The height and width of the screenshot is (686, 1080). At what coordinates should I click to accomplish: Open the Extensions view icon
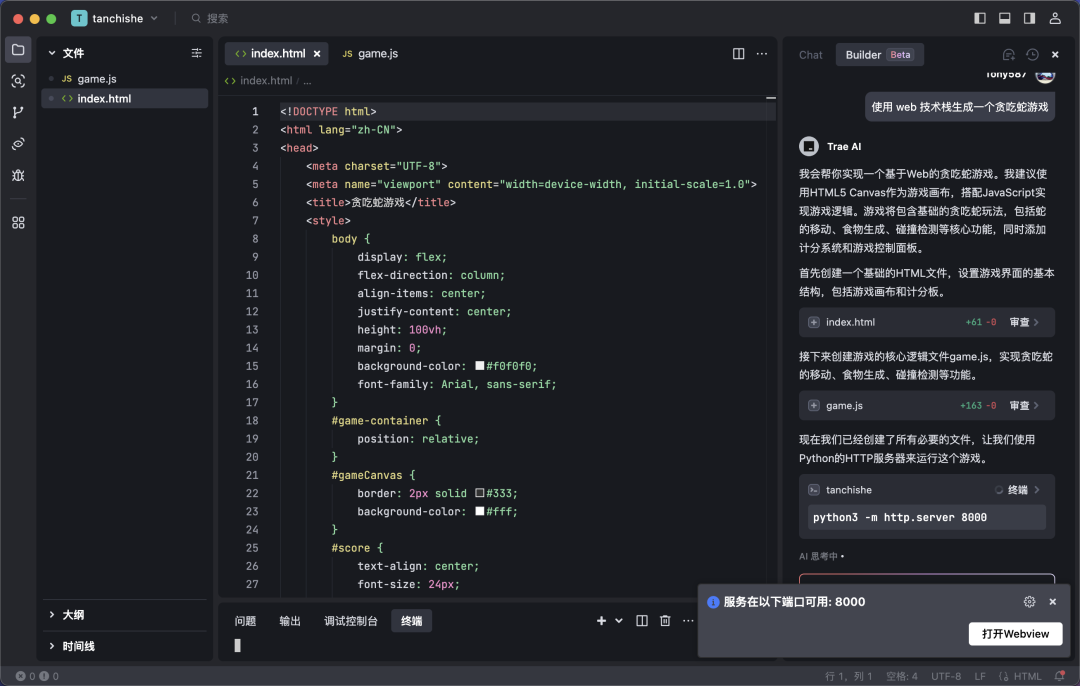18,222
